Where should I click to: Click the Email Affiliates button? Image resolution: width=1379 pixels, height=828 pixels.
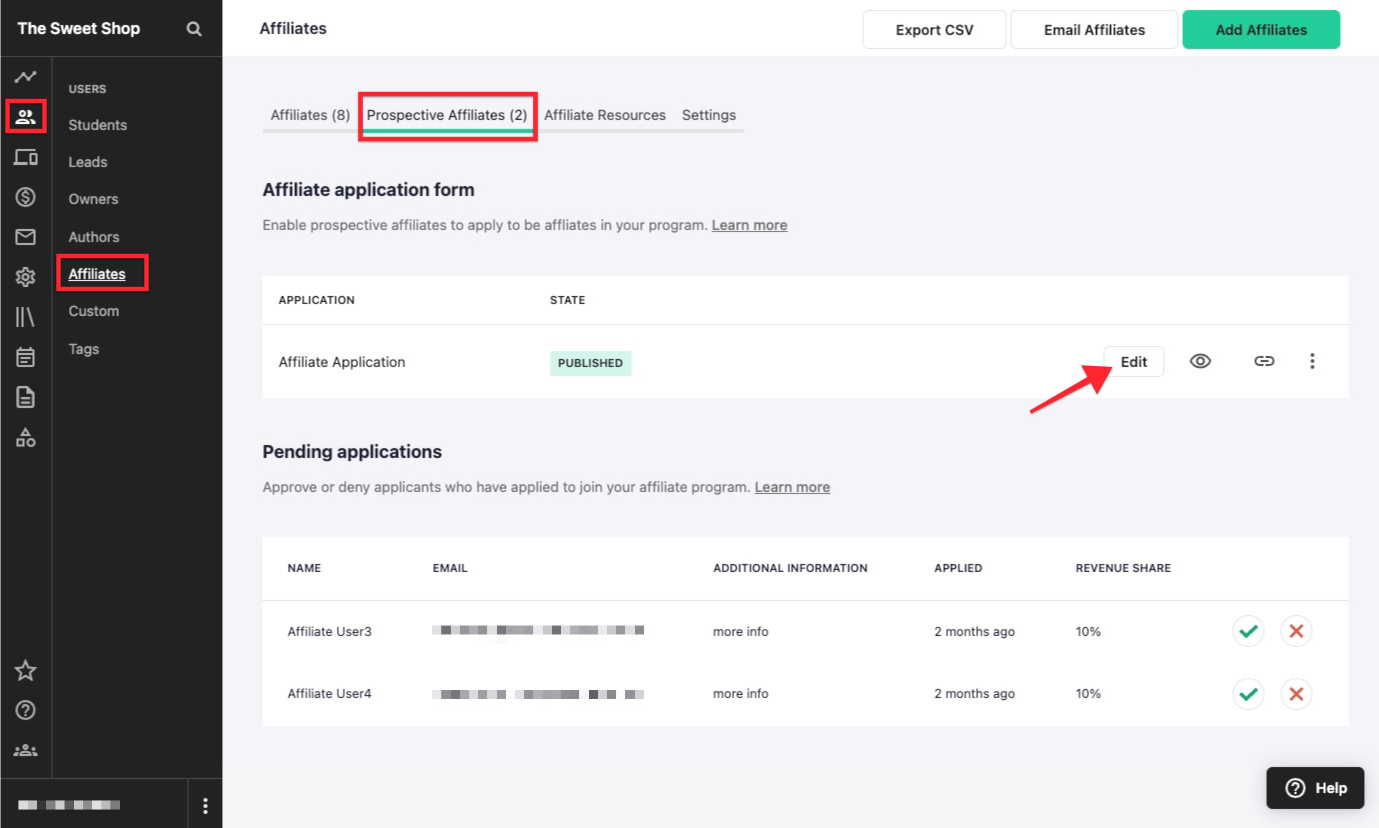pos(1095,30)
